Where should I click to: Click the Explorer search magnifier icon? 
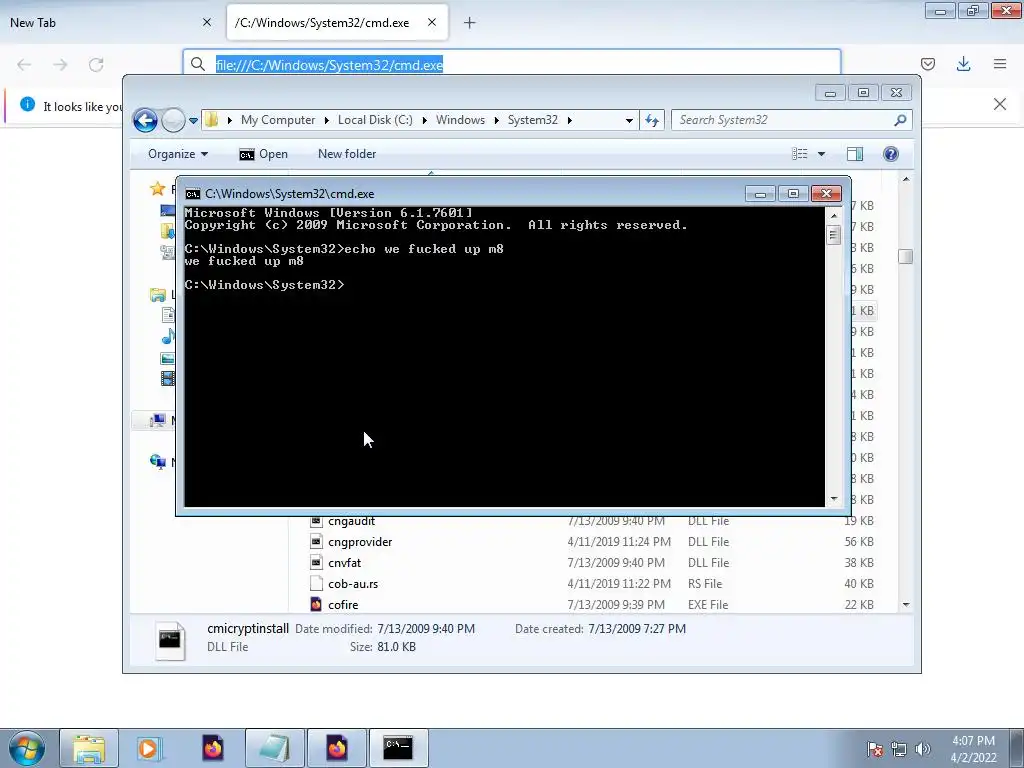(x=901, y=120)
